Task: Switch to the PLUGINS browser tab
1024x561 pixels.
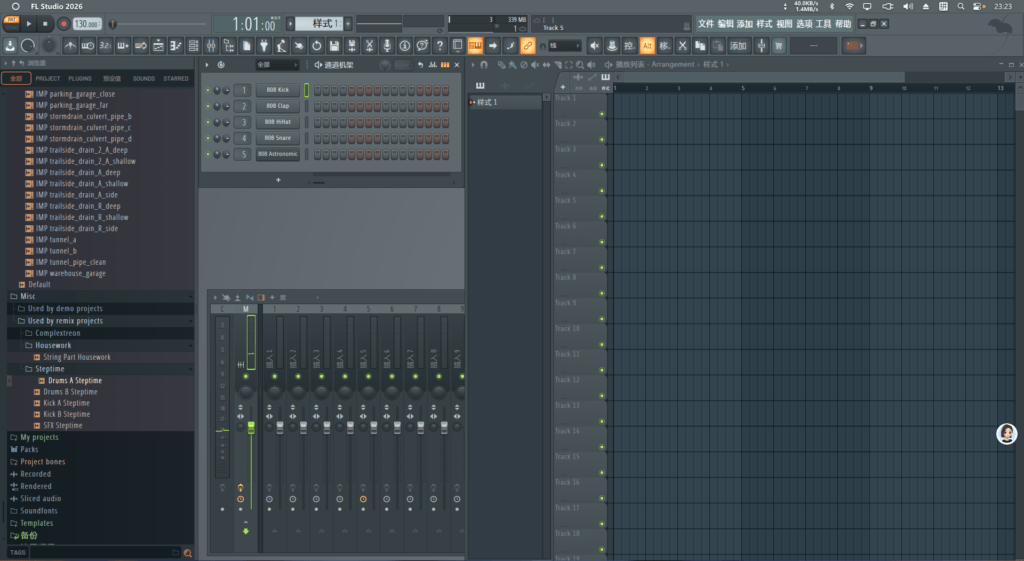Action: [x=80, y=78]
